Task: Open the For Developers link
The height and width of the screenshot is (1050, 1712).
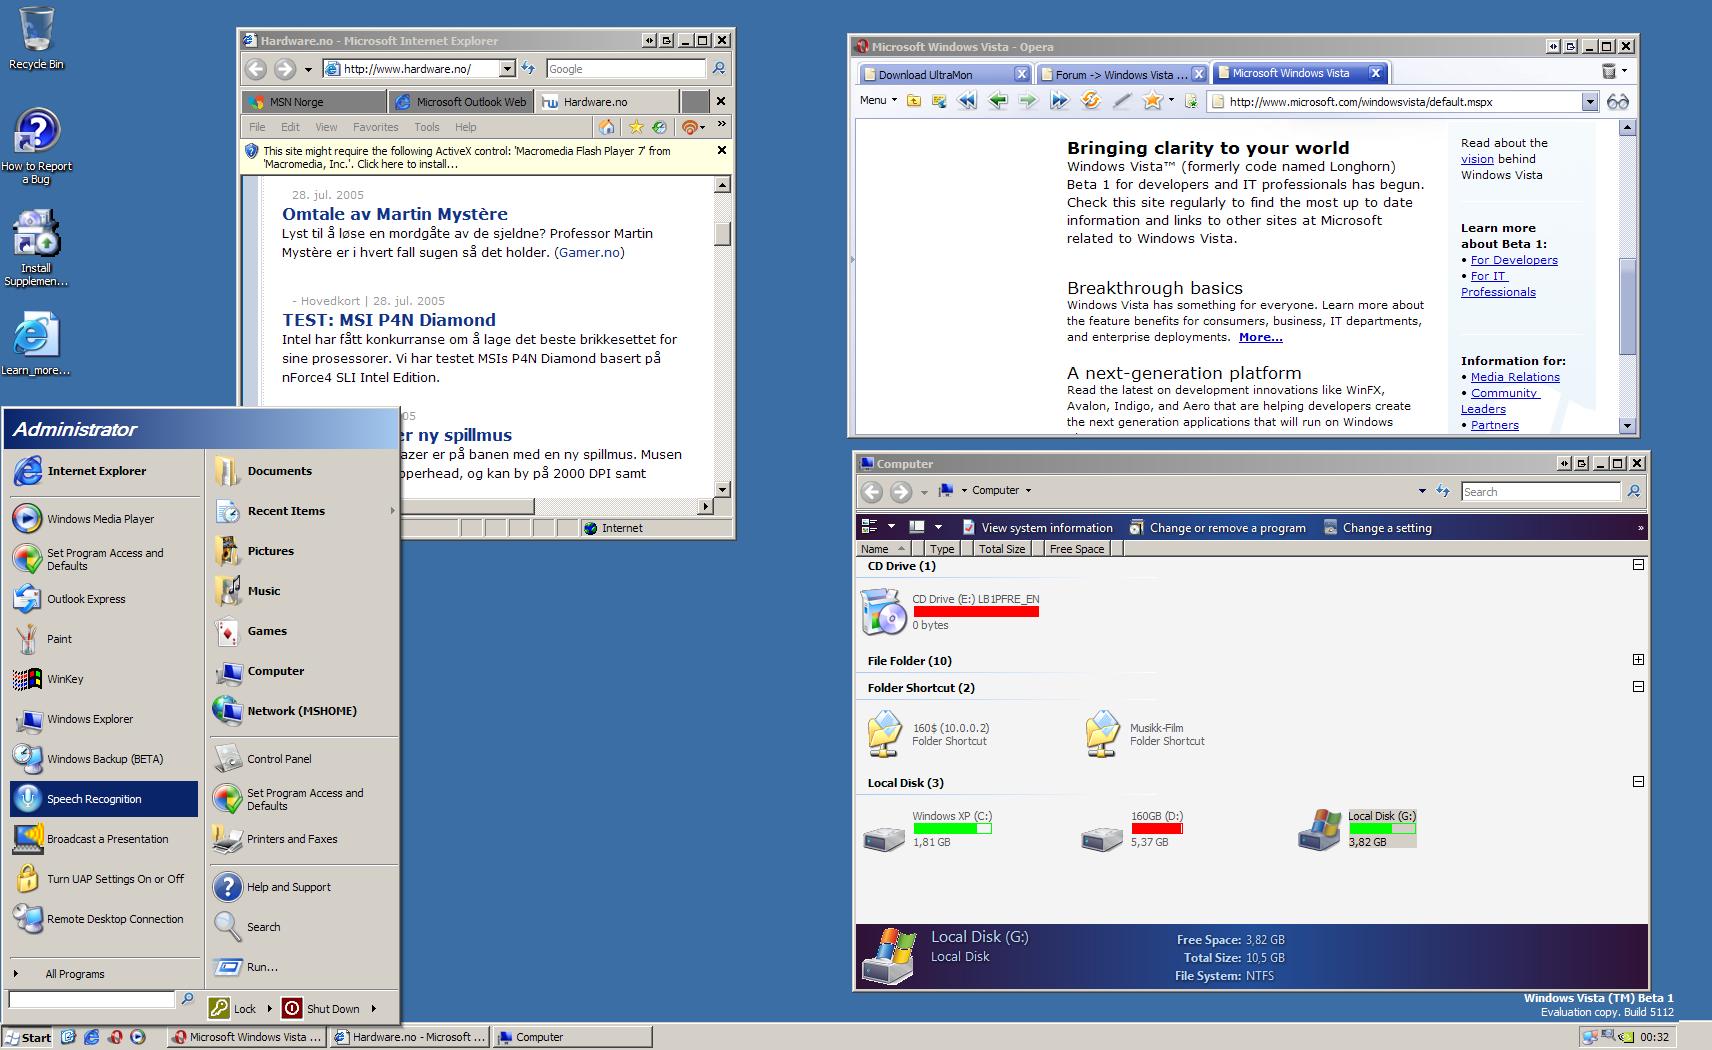Action: coord(1514,260)
